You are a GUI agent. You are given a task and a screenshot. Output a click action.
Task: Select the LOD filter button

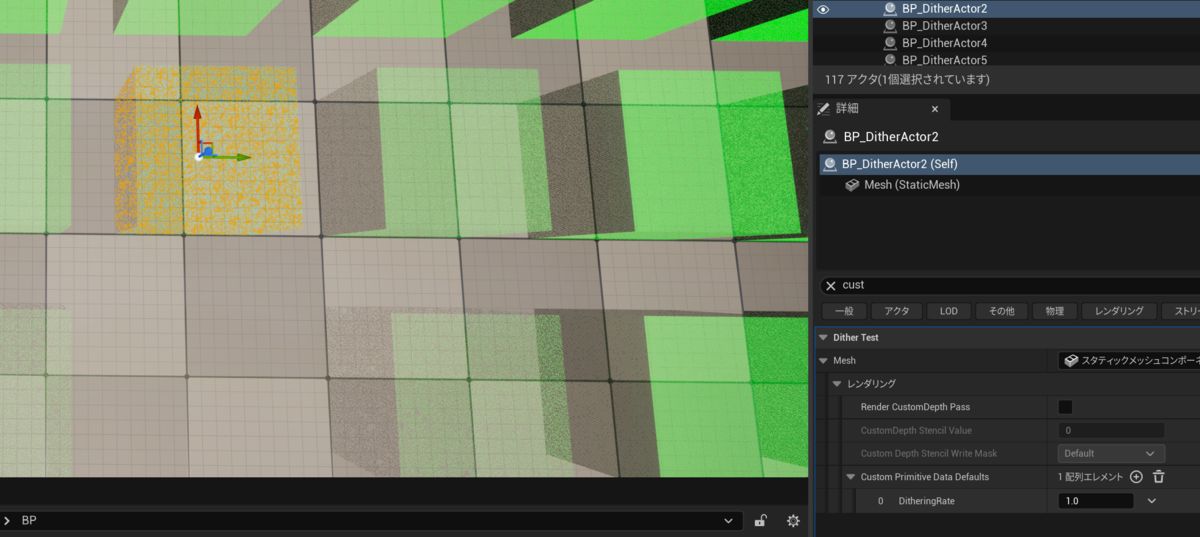[948, 311]
